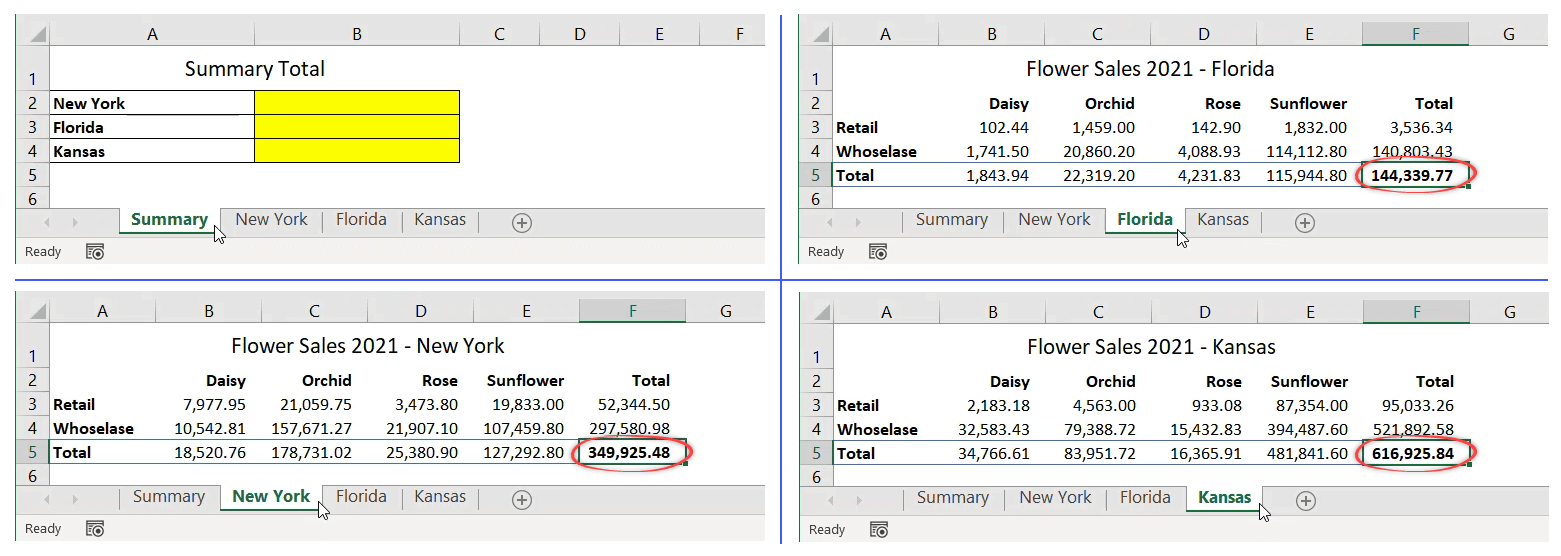This screenshot has height=556, width=1561.
Task: Click Select All corner in Summary Total window
Action: click(x=33, y=35)
